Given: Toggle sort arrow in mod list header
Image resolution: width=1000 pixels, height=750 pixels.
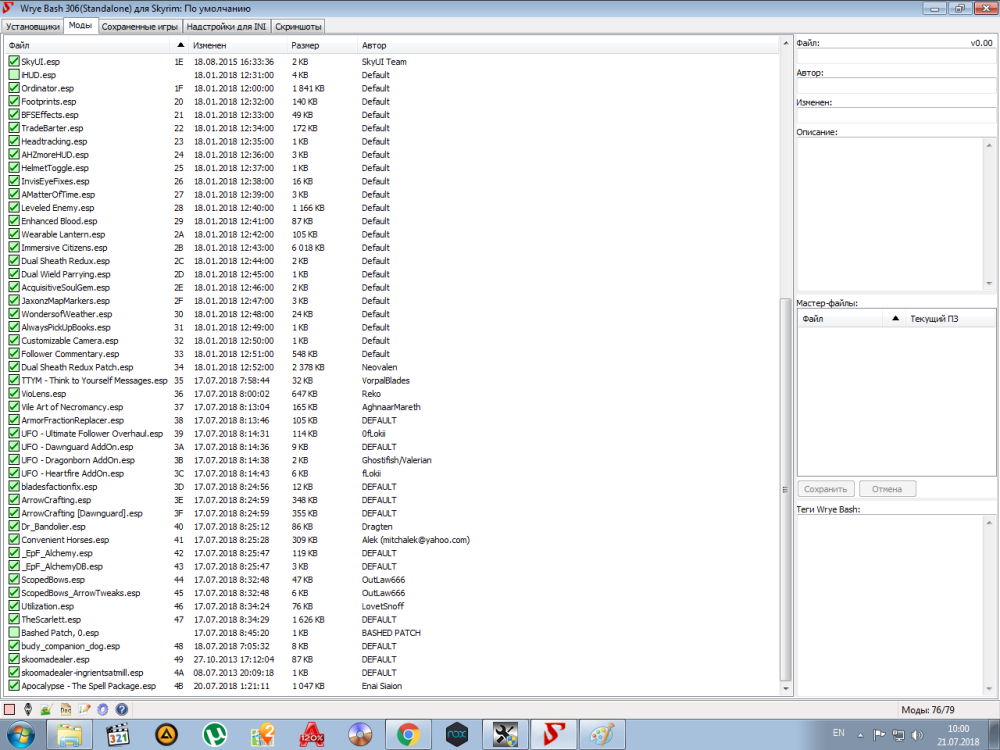Looking at the screenshot, I should click(180, 45).
